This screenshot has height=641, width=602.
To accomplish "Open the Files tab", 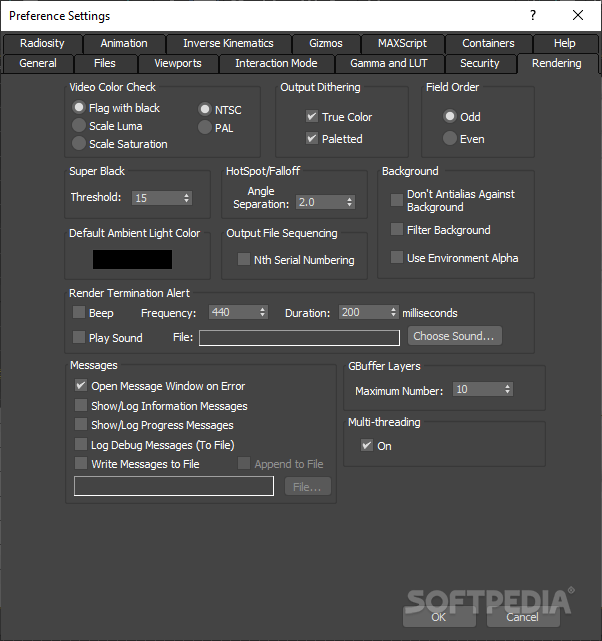I will point(105,63).
